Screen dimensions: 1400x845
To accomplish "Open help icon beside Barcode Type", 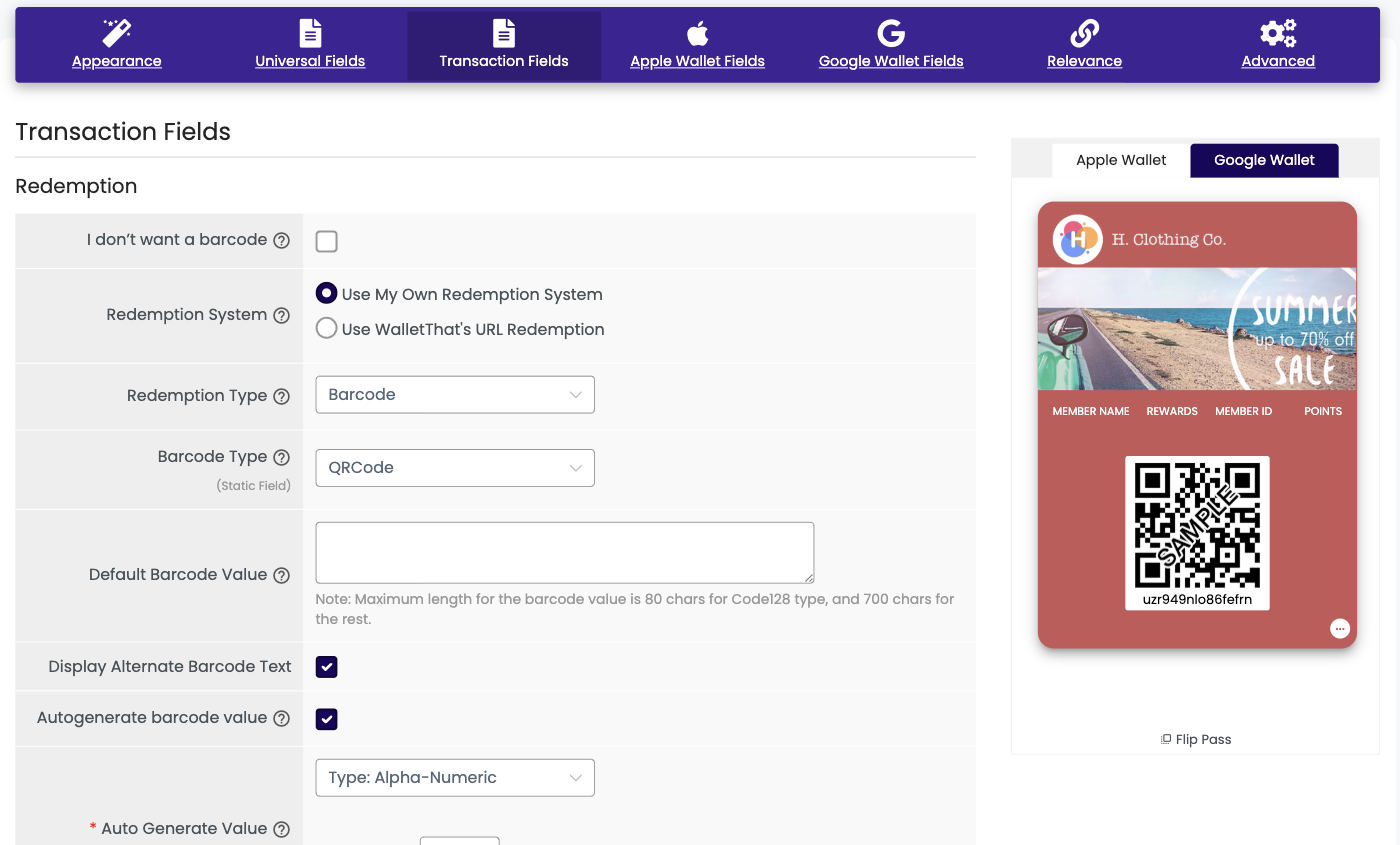I will (x=282, y=457).
